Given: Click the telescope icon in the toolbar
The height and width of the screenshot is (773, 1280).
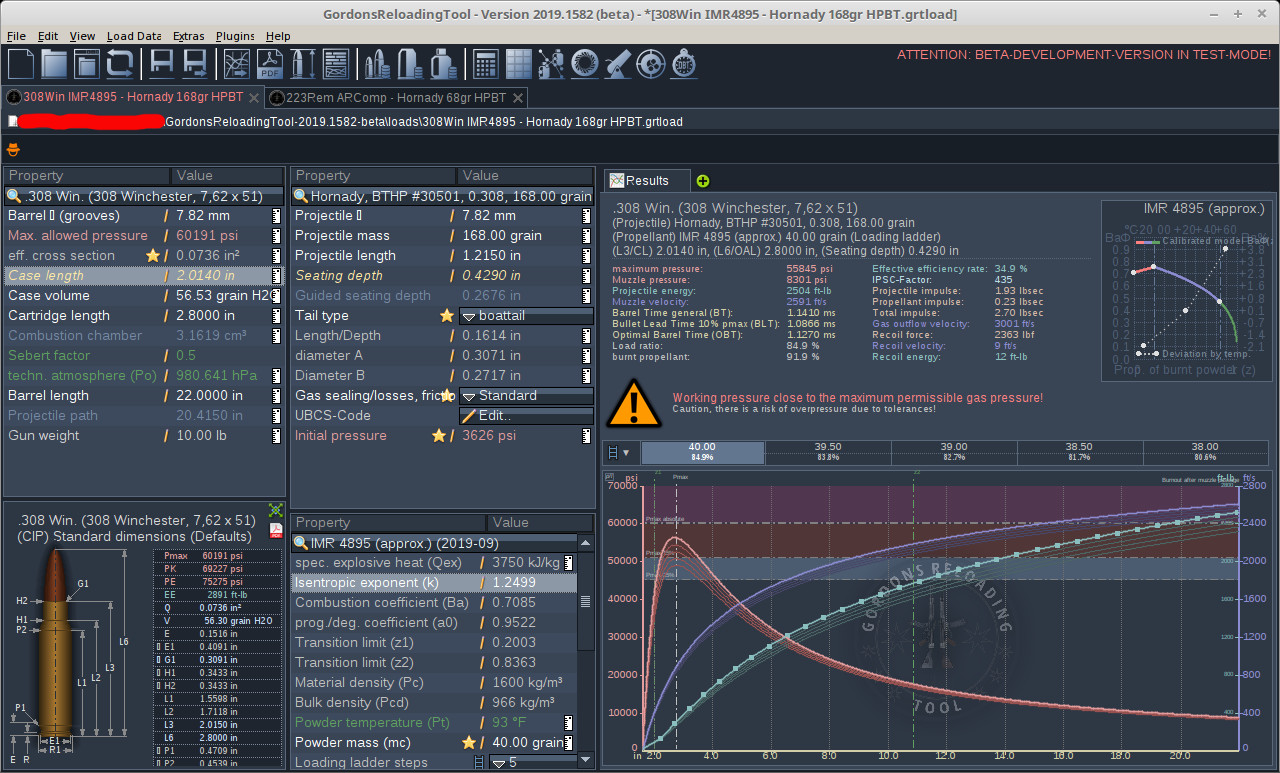Looking at the screenshot, I should pyautogui.click(x=618, y=64).
